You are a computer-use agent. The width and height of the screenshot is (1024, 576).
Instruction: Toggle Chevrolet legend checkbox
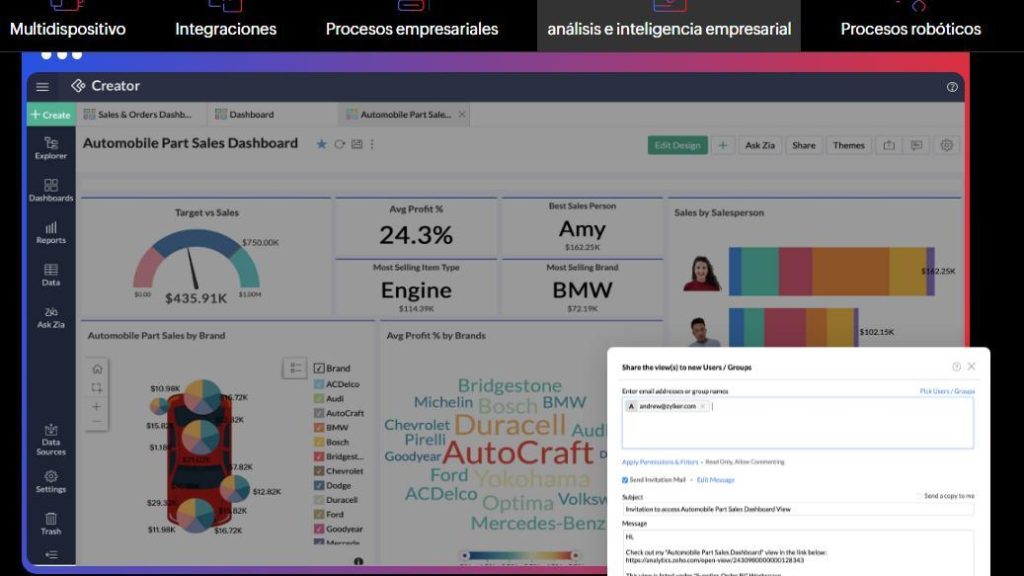point(319,471)
